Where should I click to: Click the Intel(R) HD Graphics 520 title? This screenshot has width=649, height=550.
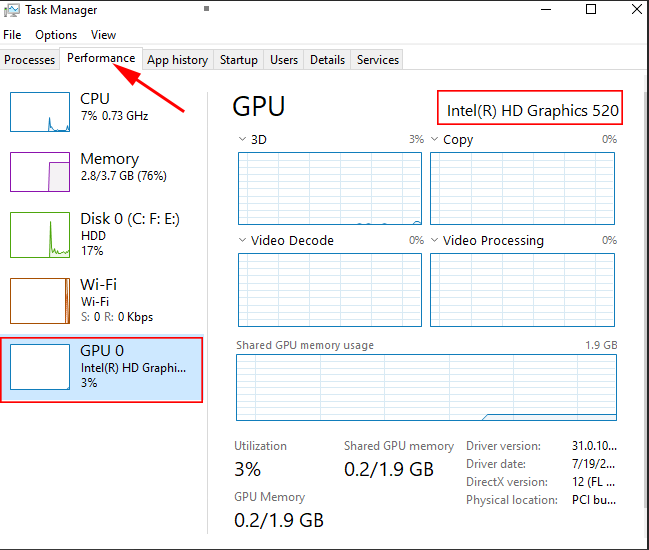pos(532,110)
